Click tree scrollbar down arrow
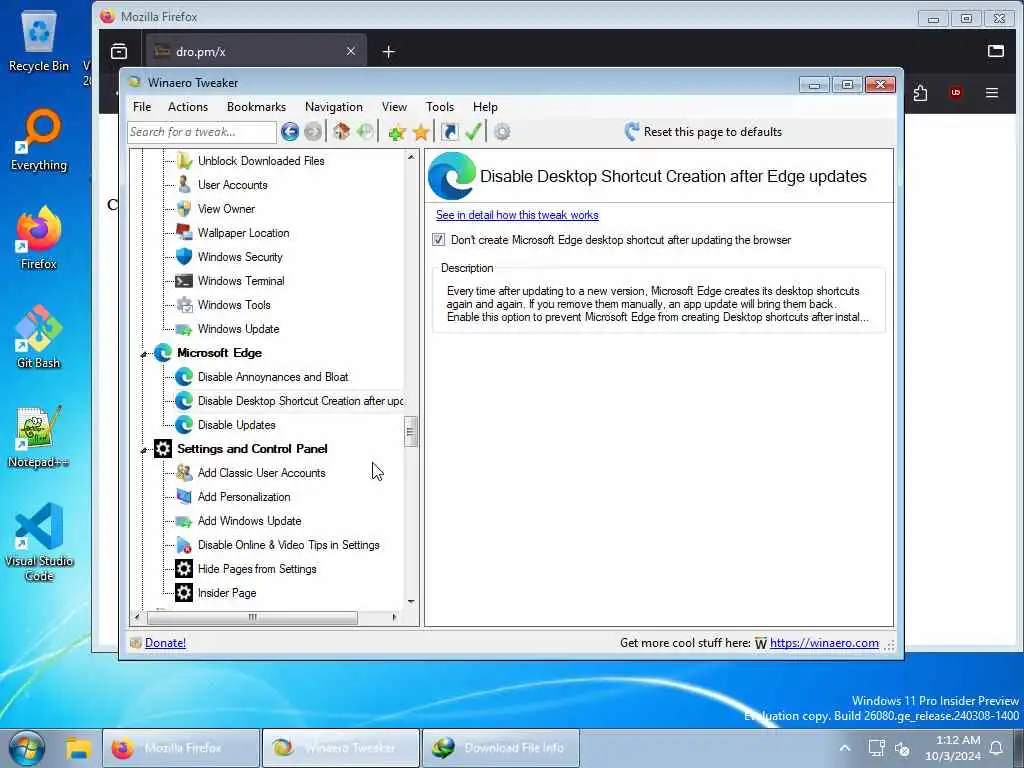Image resolution: width=1024 pixels, height=768 pixels. [x=411, y=601]
